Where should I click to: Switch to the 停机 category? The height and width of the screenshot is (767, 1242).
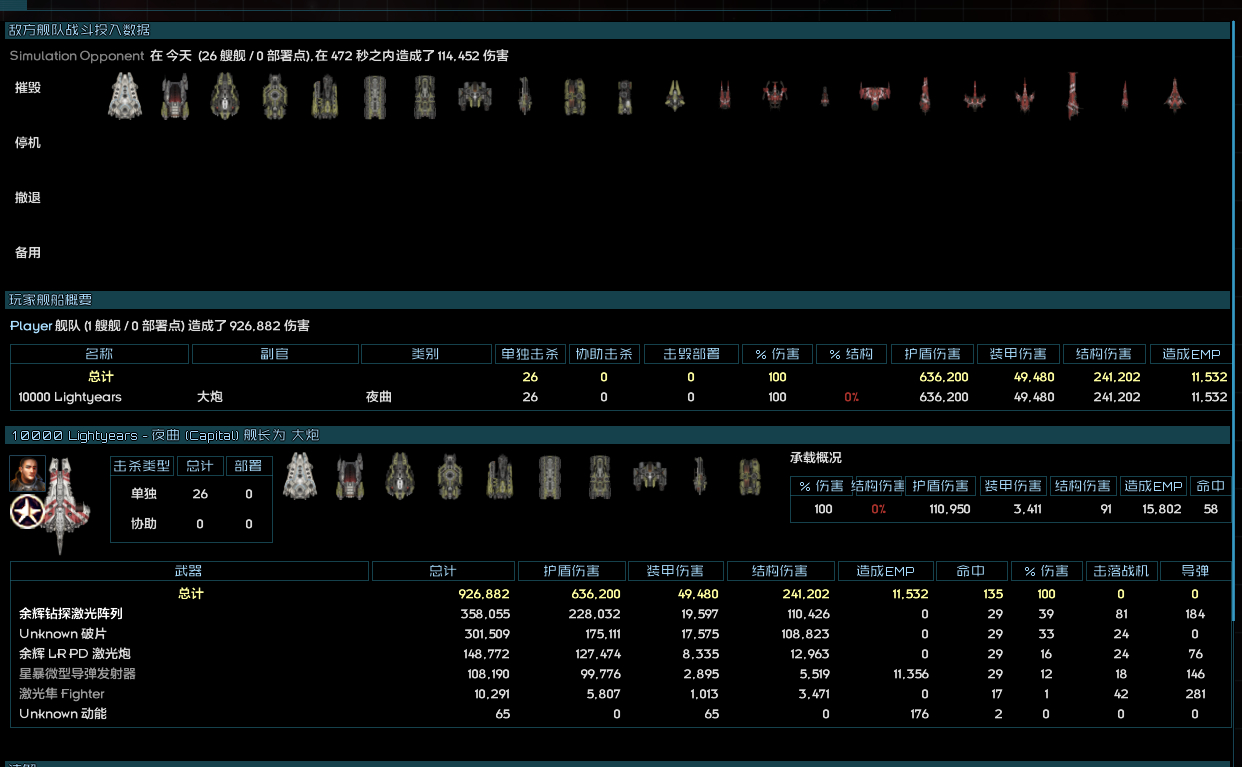click(28, 143)
